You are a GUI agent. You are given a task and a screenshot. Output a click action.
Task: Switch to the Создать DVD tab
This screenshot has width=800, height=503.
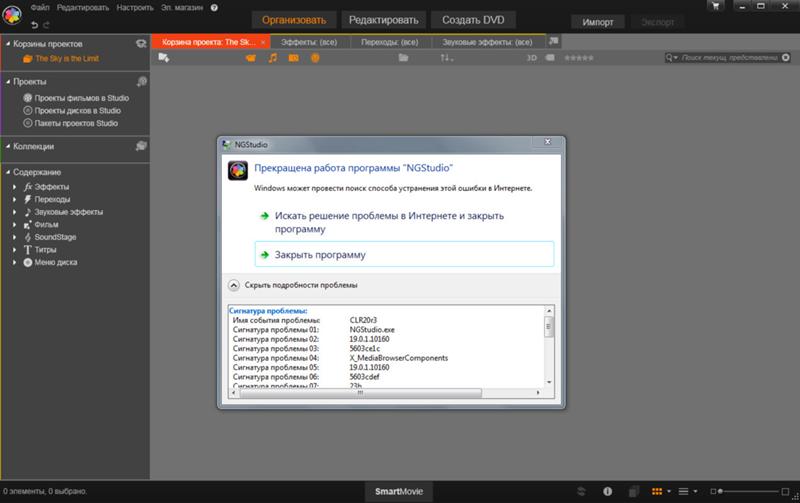(473, 20)
